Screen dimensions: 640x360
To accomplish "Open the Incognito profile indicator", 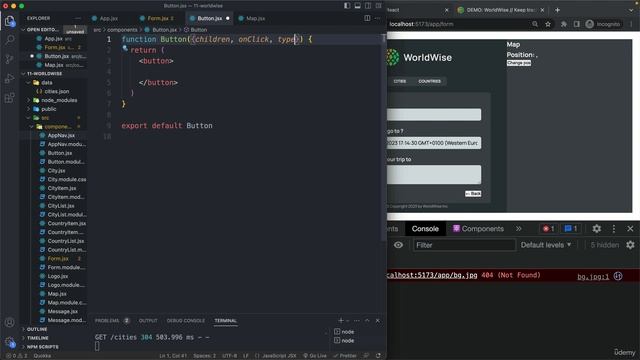I will [603, 24].
